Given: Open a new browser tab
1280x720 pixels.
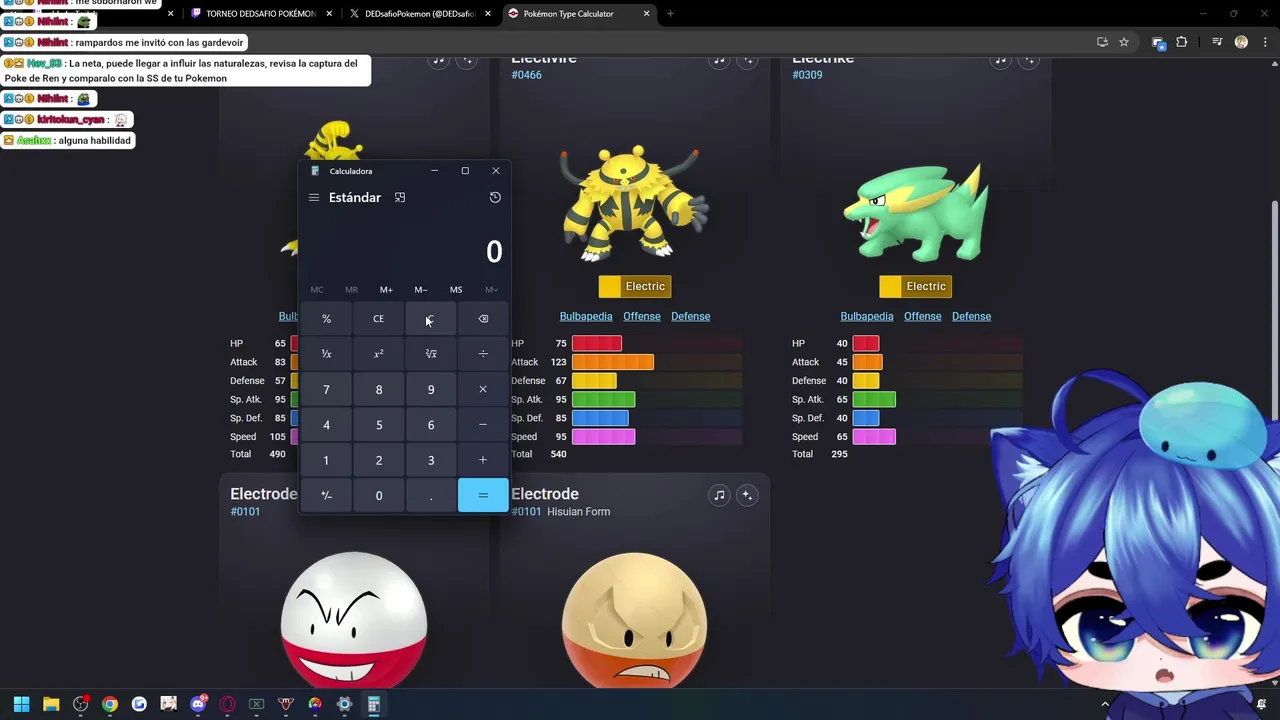Looking at the screenshot, I should (x=670, y=14).
